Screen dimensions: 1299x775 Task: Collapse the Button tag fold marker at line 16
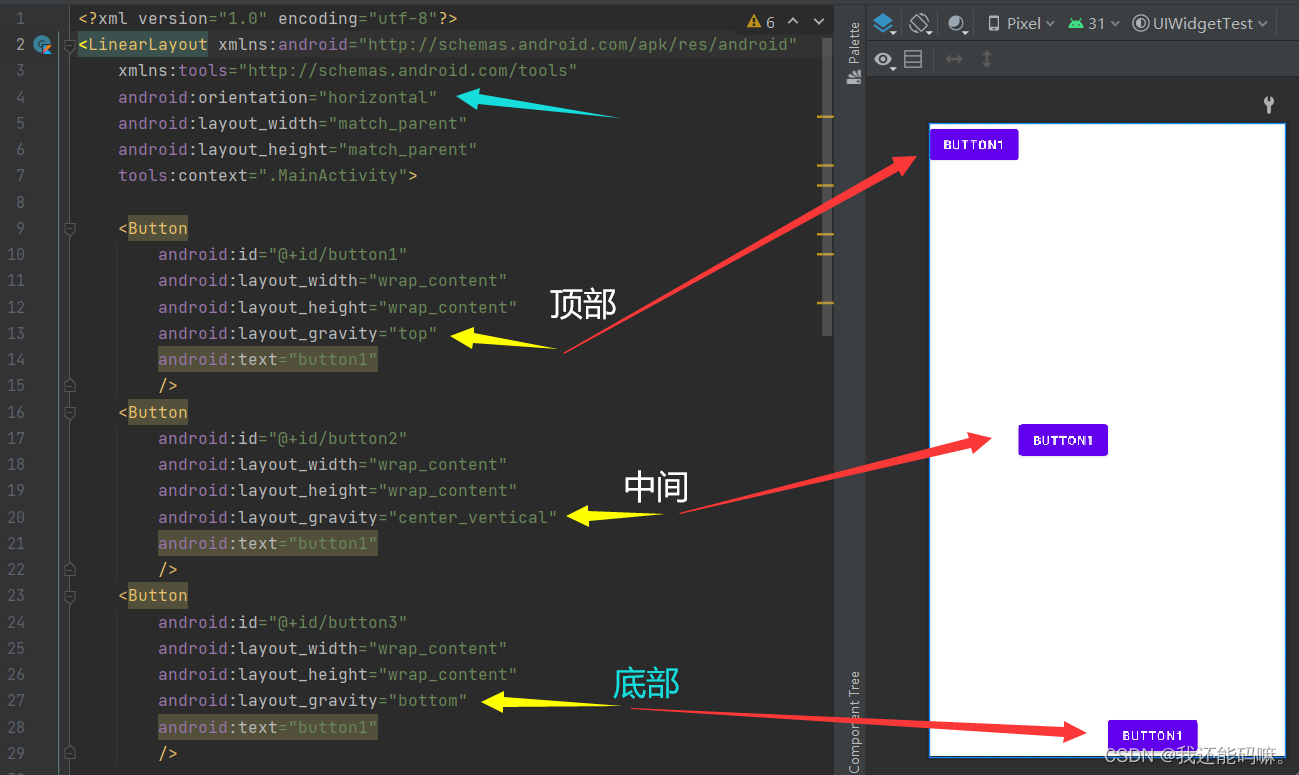[x=69, y=412]
